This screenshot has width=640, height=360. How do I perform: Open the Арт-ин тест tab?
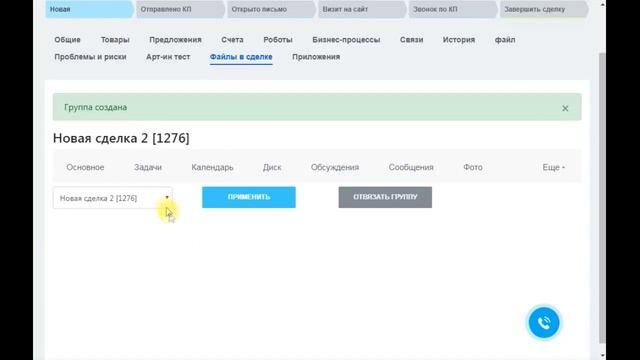(x=168, y=57)
